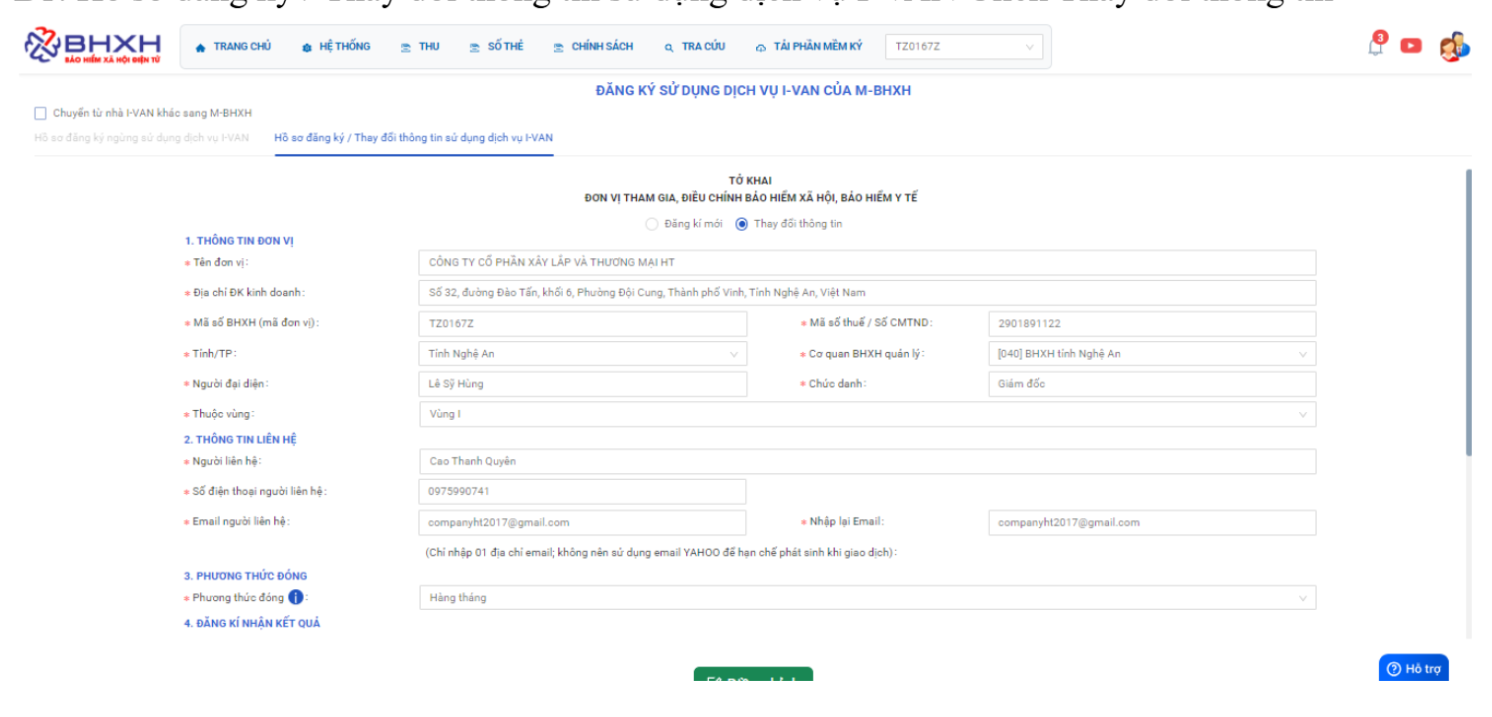
Task: Click the Người liên hệ input field
Action: [x=866, y=462]
